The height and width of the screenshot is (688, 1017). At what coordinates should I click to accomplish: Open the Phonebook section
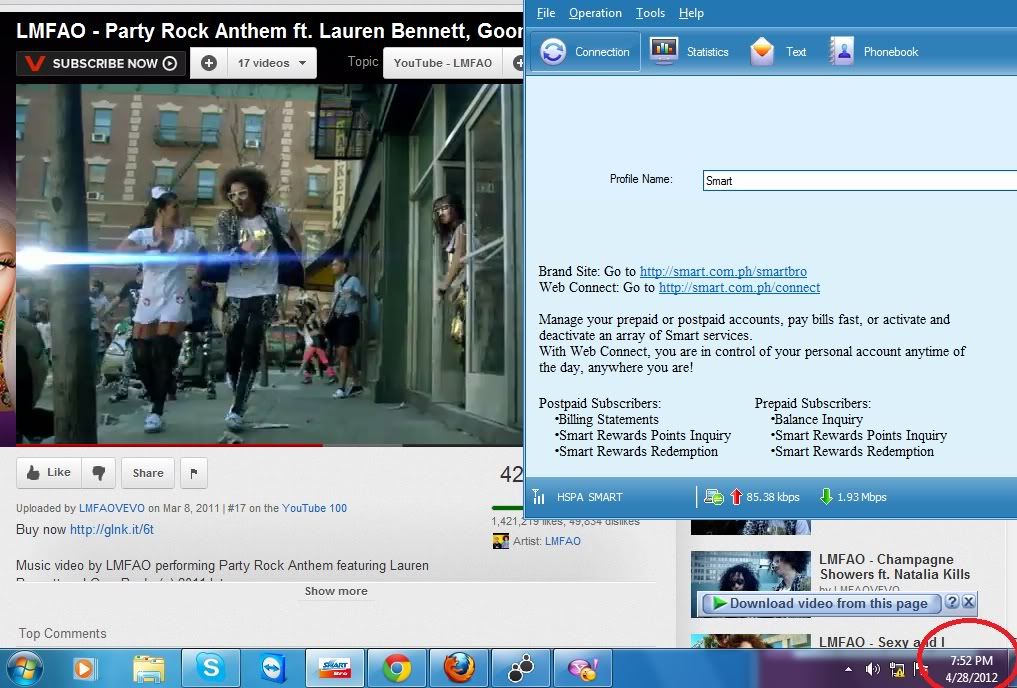874,52
